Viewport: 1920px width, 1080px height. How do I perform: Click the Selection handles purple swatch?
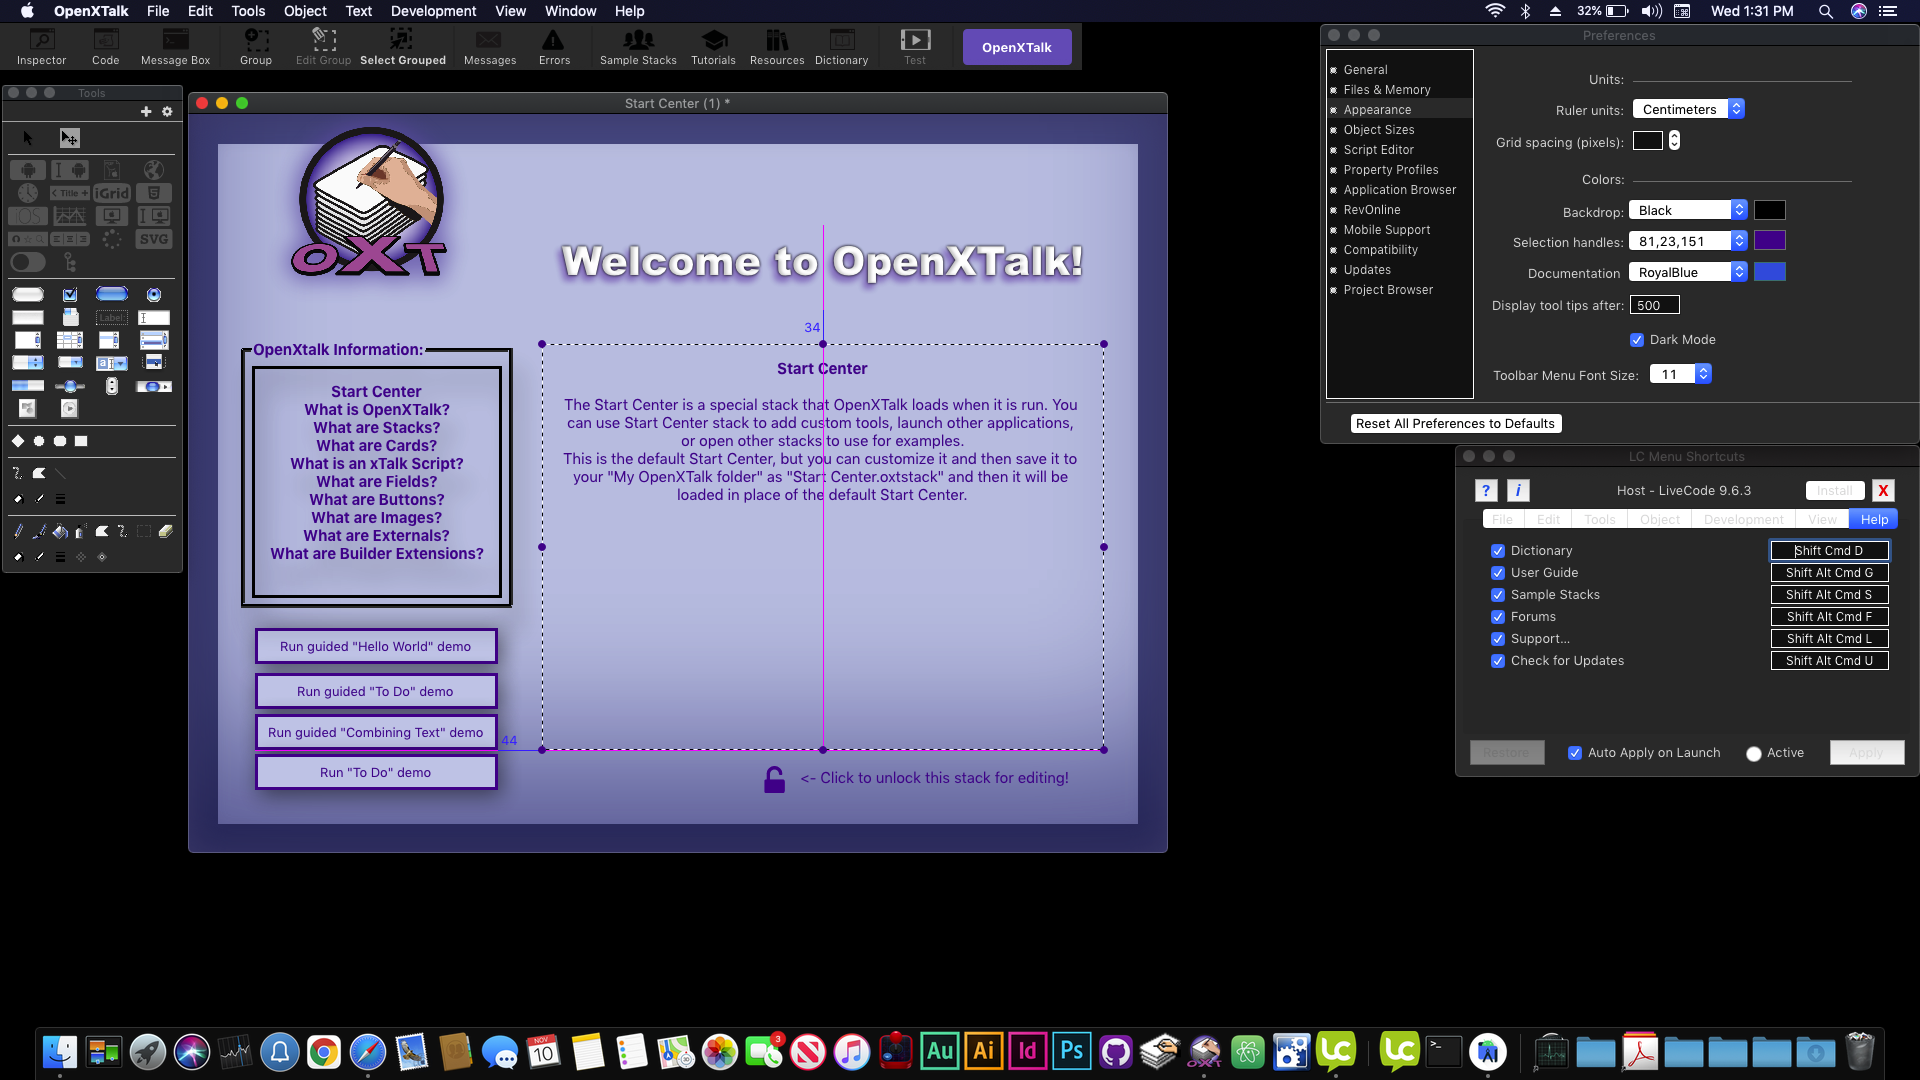point(1769,241)
